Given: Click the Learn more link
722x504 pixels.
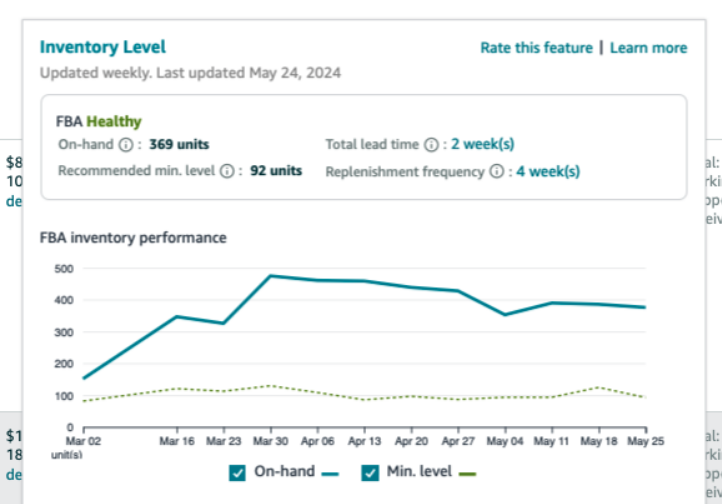Looking at the screenshot, I should 648,48.
